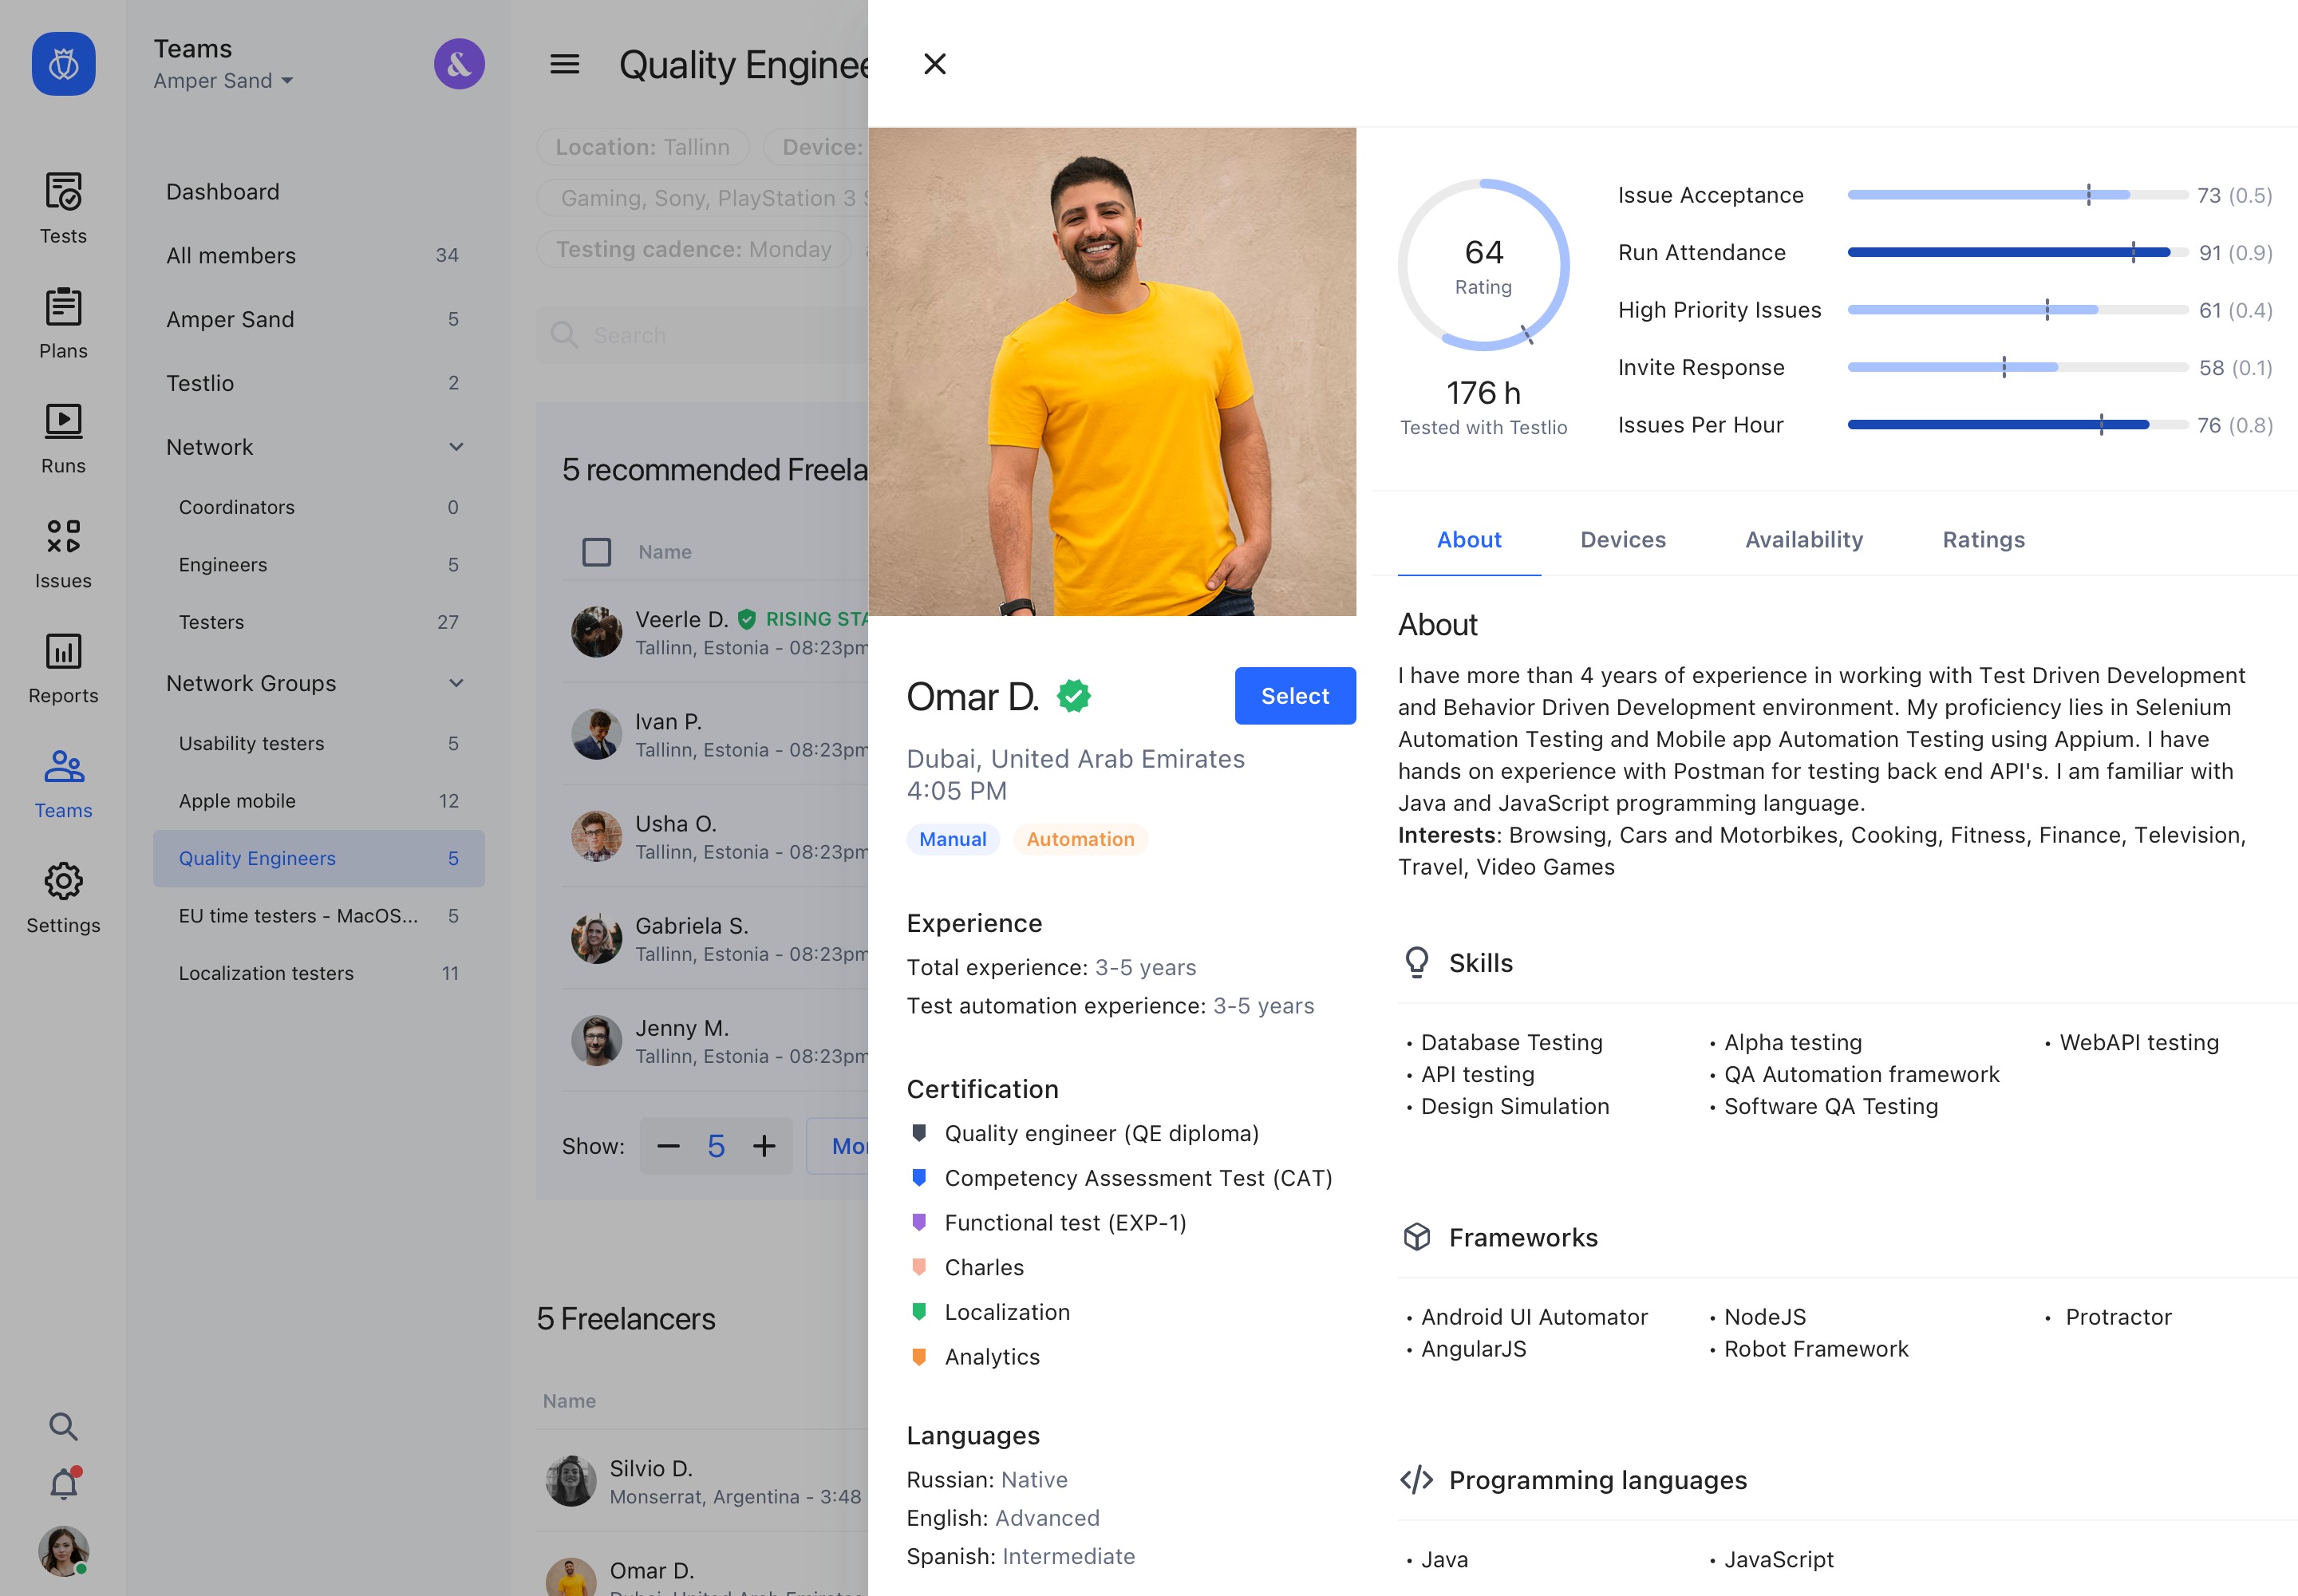Click the sidebar search magnifier icon
2298x1596 pixels.
tap(63, 1426)
